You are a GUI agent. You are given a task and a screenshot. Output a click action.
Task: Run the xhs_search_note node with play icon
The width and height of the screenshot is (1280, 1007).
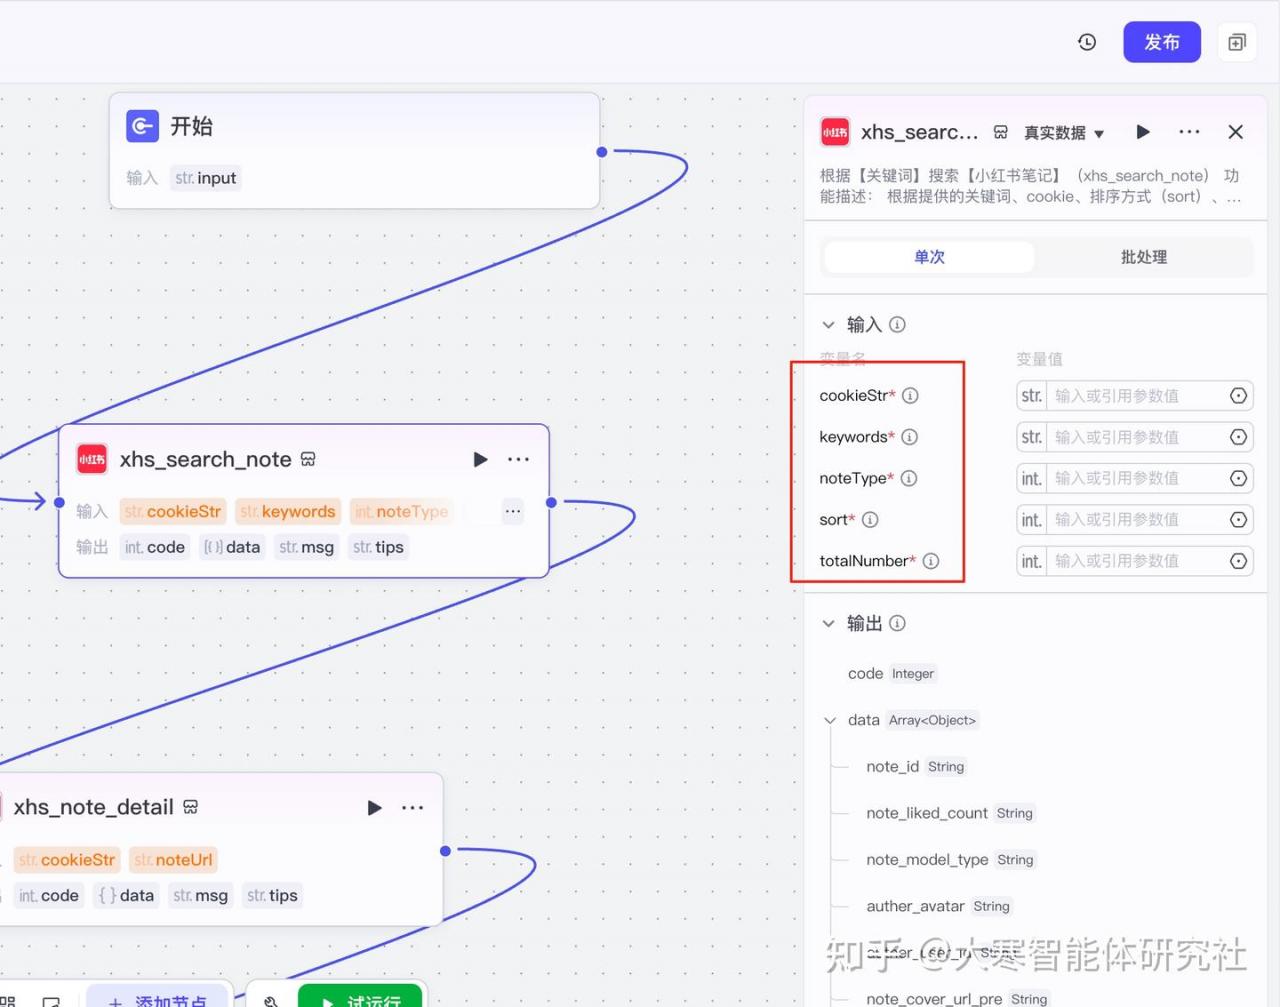click(x=480, y=459)
